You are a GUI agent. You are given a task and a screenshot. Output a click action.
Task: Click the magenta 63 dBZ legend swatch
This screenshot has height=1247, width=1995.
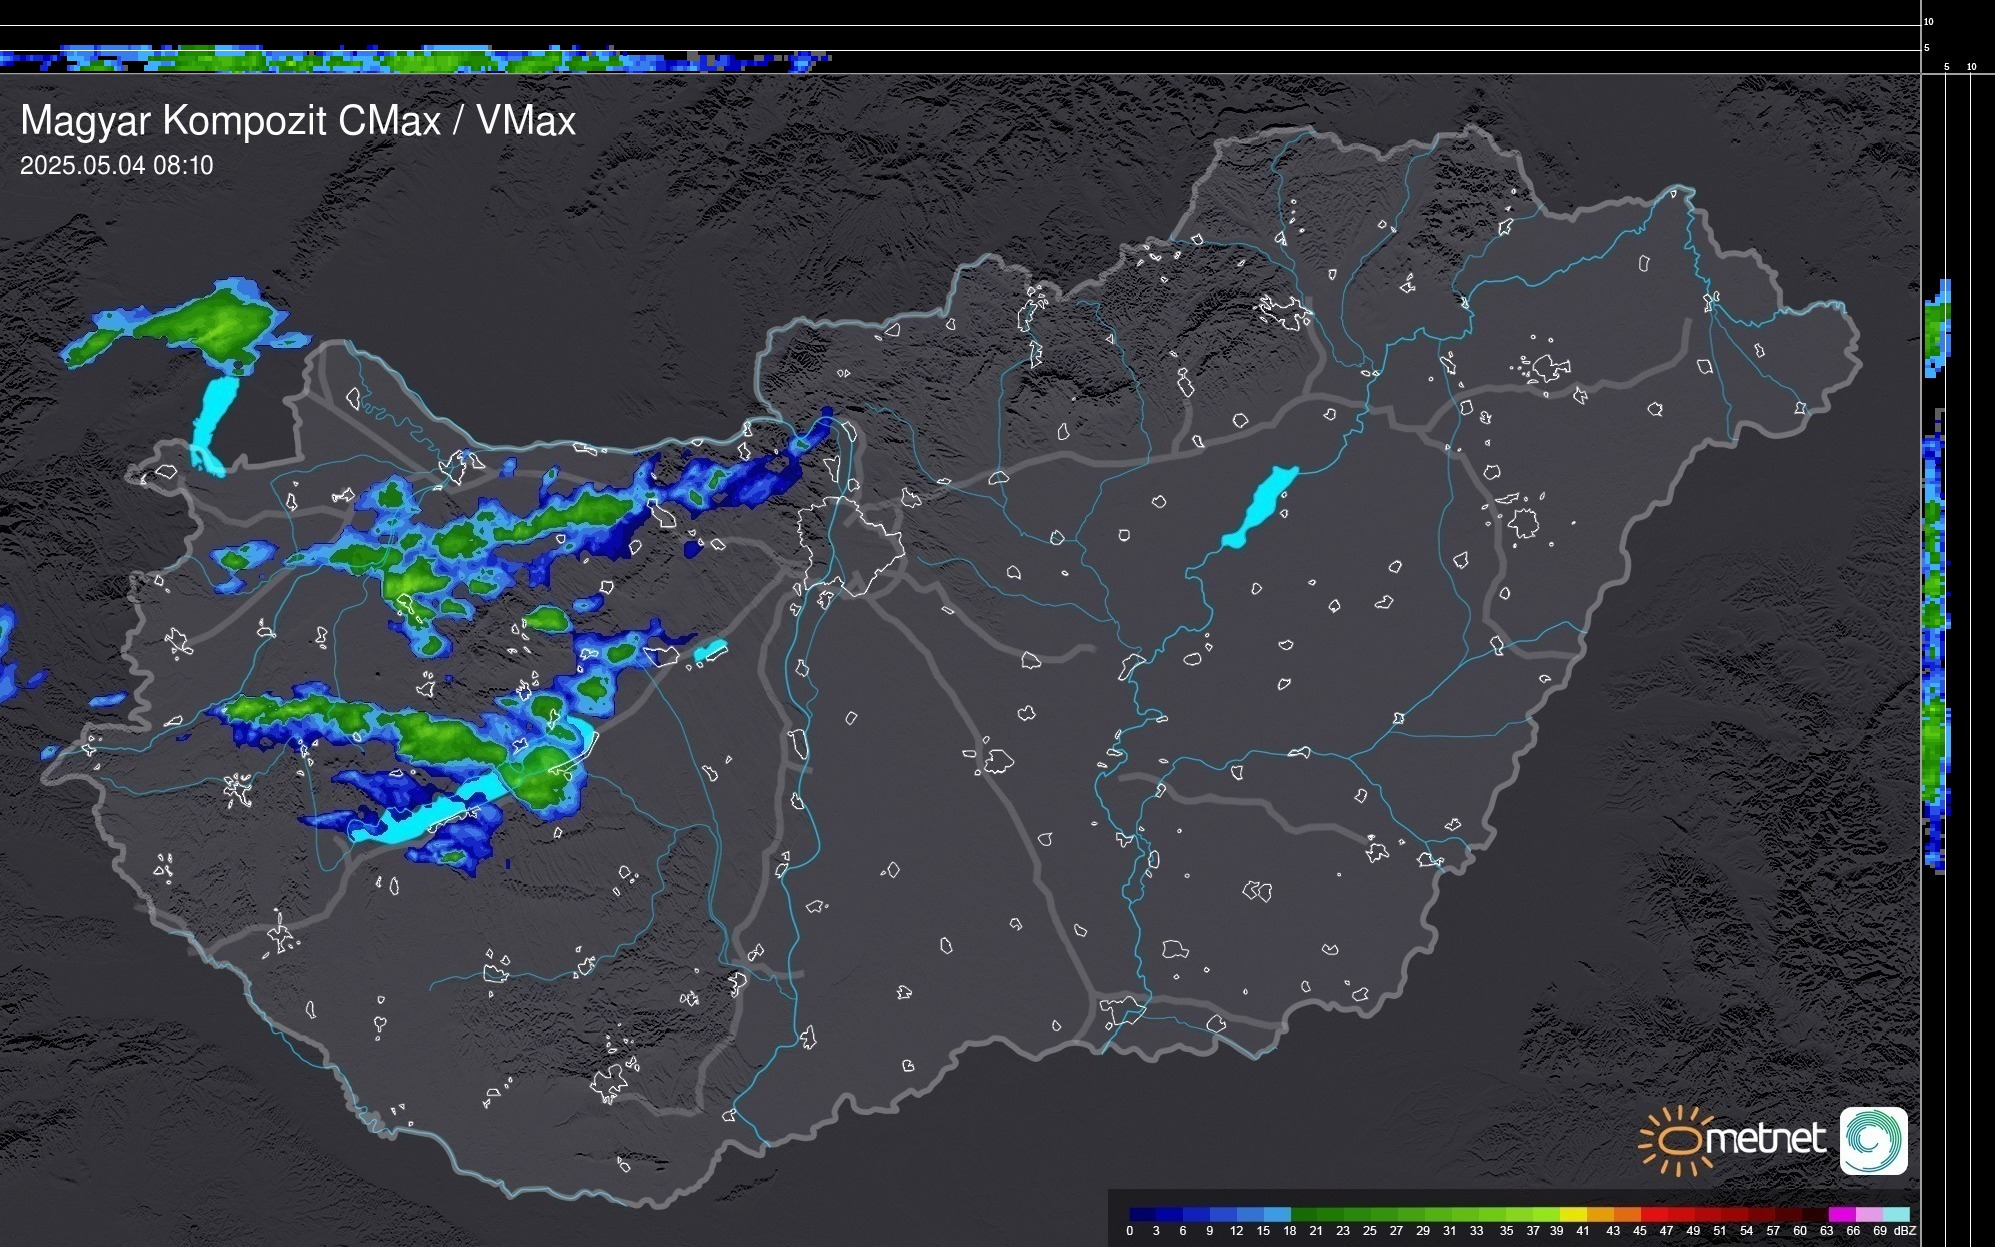1841,1214
